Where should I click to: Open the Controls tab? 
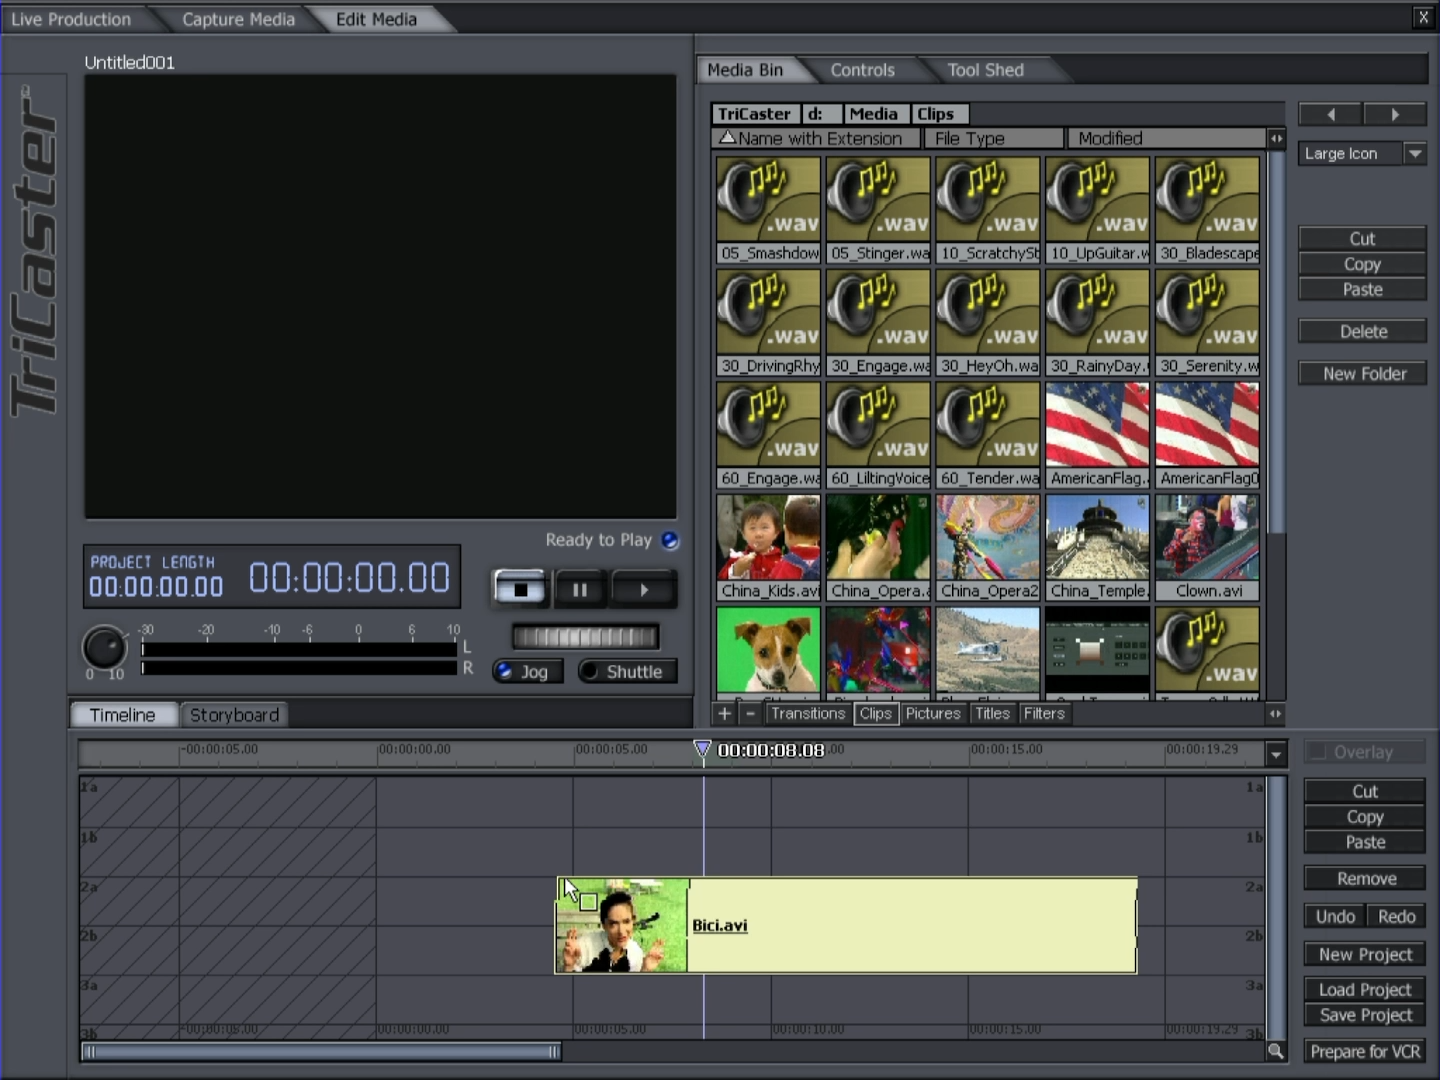coord(862,70)
